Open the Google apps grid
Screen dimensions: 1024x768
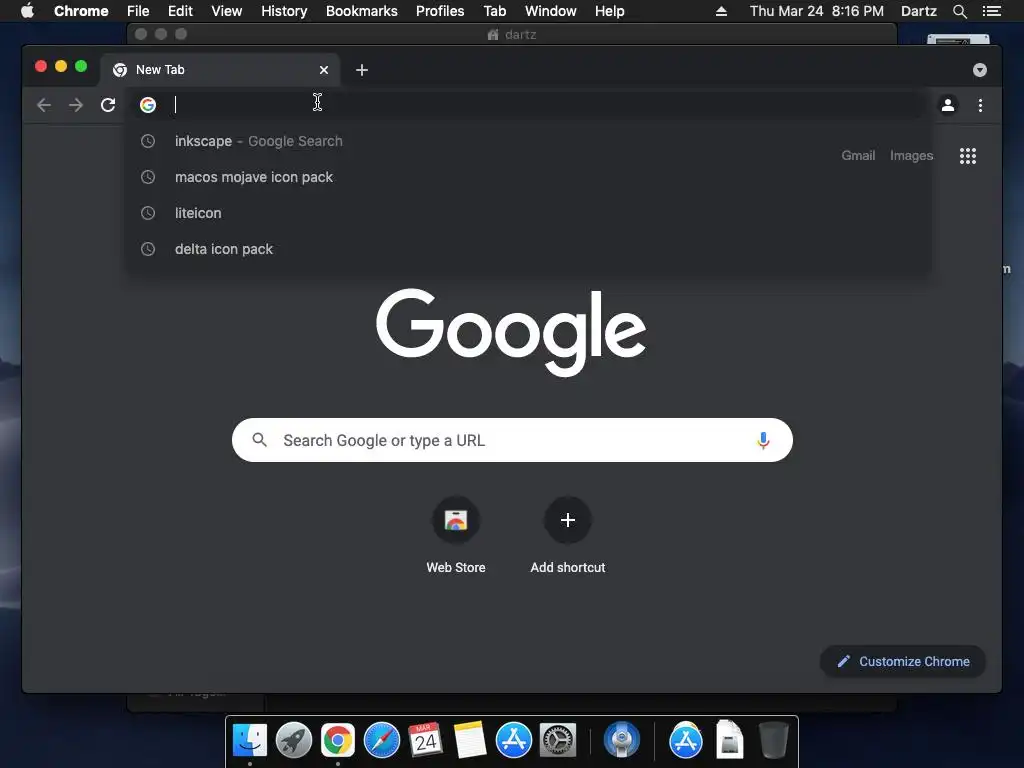click(x=968, y=155)
